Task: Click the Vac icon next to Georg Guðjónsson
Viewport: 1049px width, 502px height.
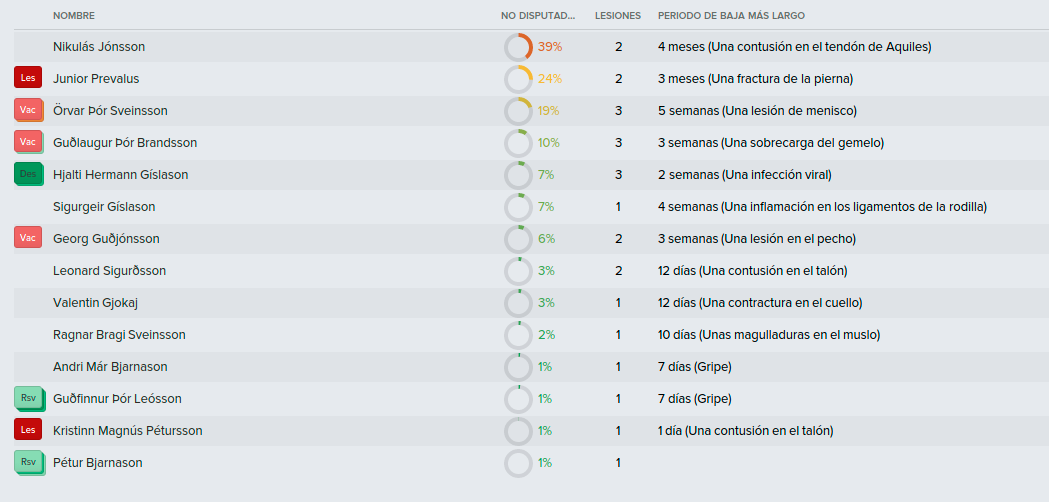Action: tap(28, 238)
